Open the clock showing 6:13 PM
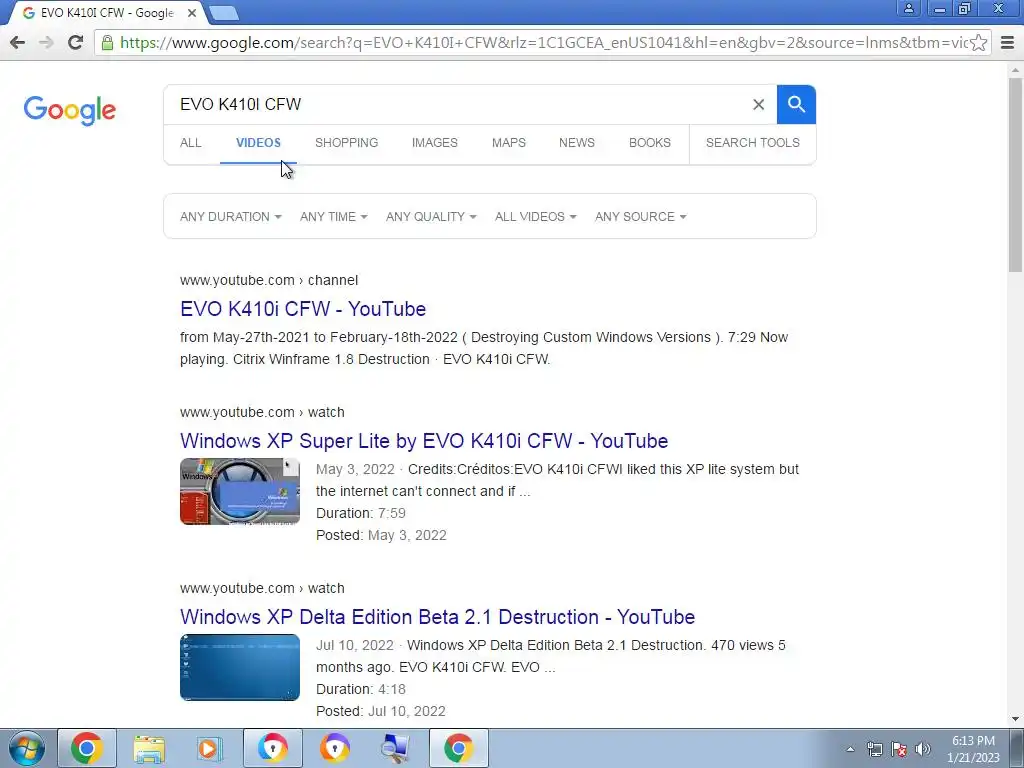The height and width of the screenshot is (768, 1024). [973, 749]
